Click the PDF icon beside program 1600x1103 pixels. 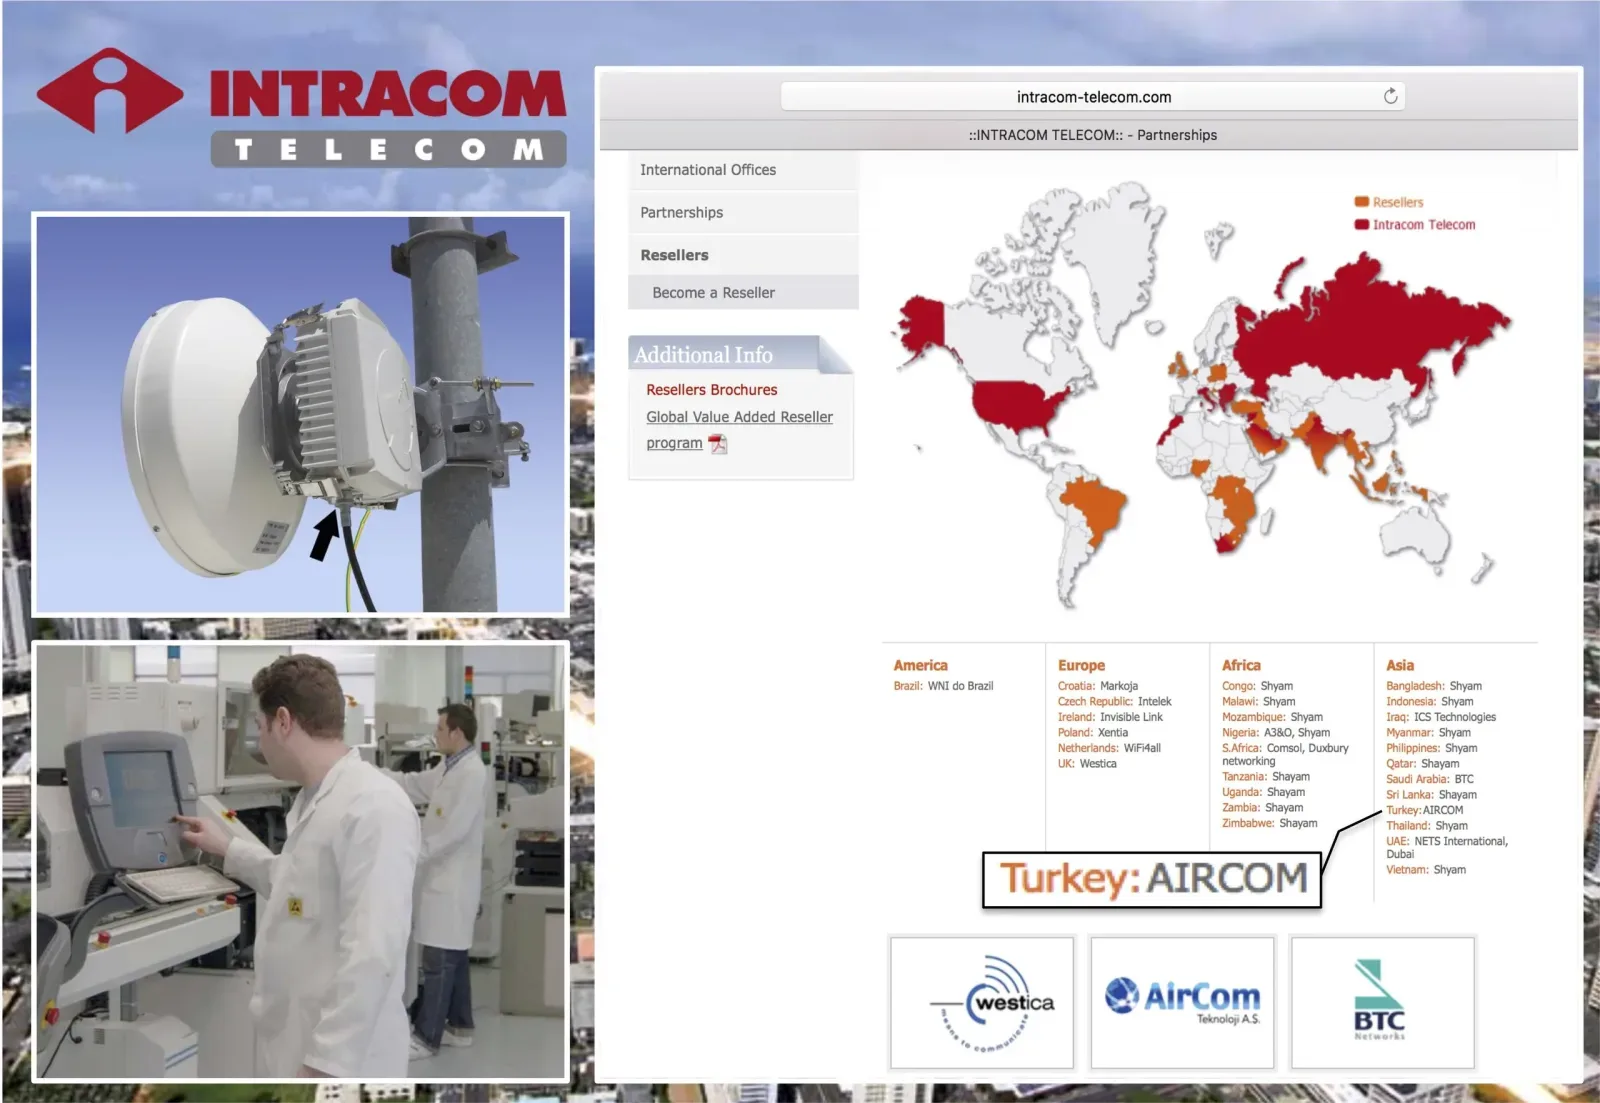[x=718, y=444]
